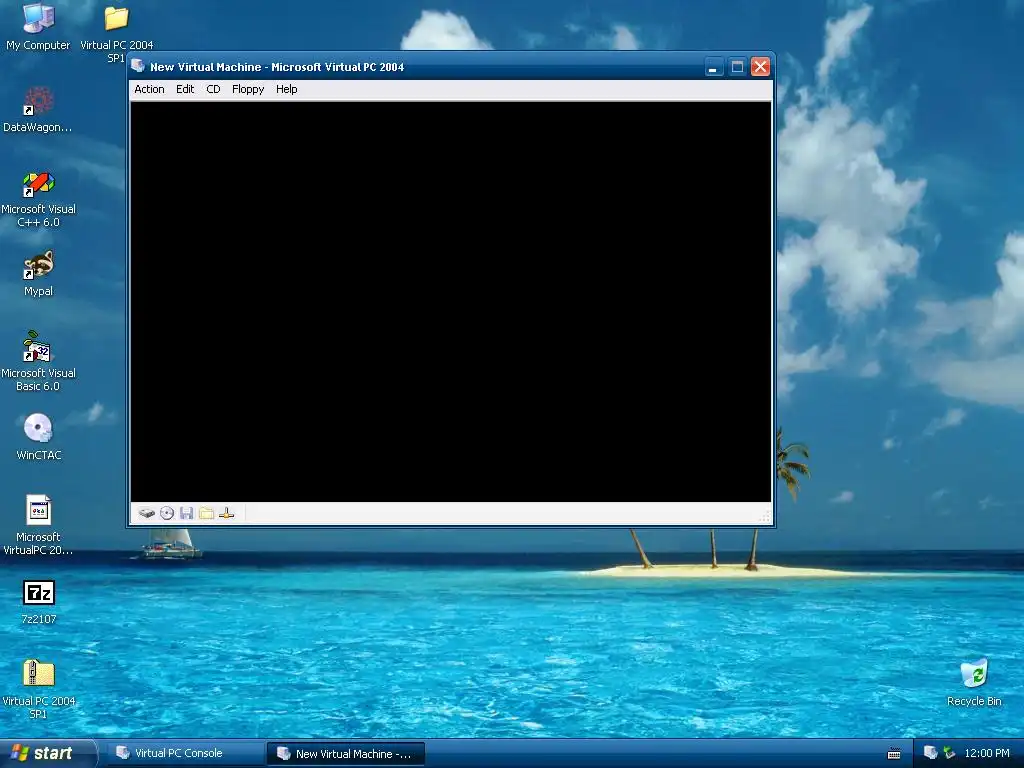This screenshot has width=1024, height=768.
Task: Click the CD drive status icon
Action: point(167,513)
